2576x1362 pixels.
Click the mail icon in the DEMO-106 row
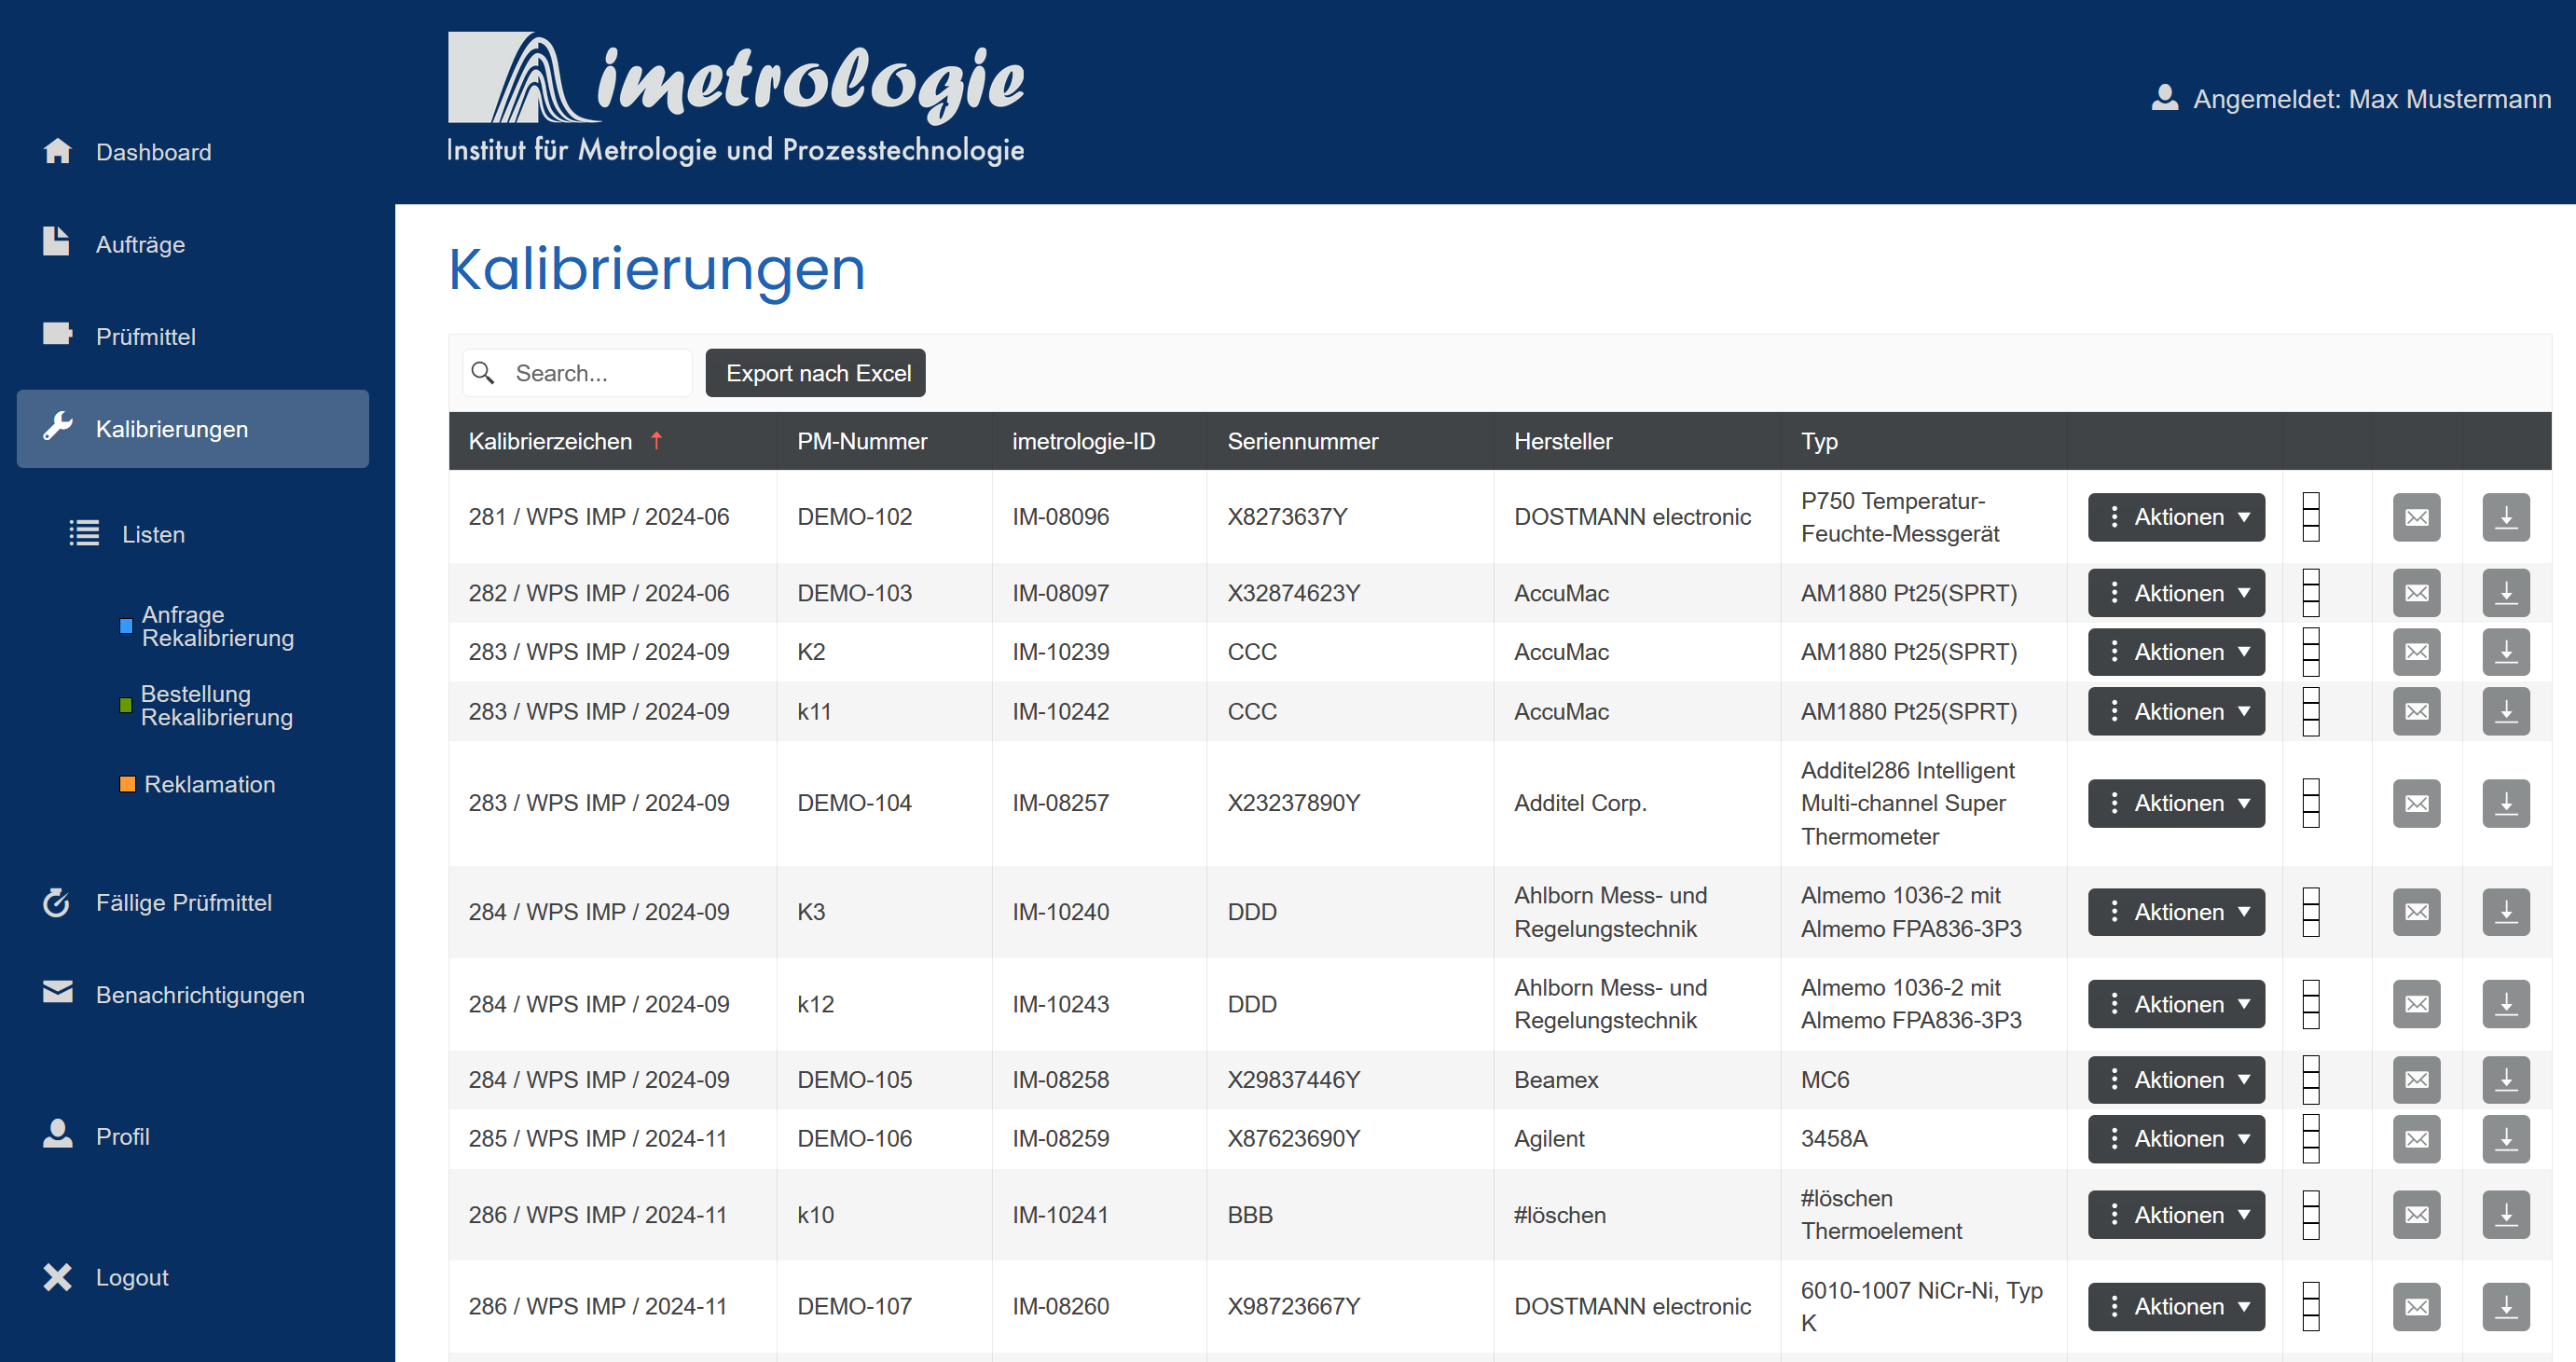[x=2416, y=1139]
